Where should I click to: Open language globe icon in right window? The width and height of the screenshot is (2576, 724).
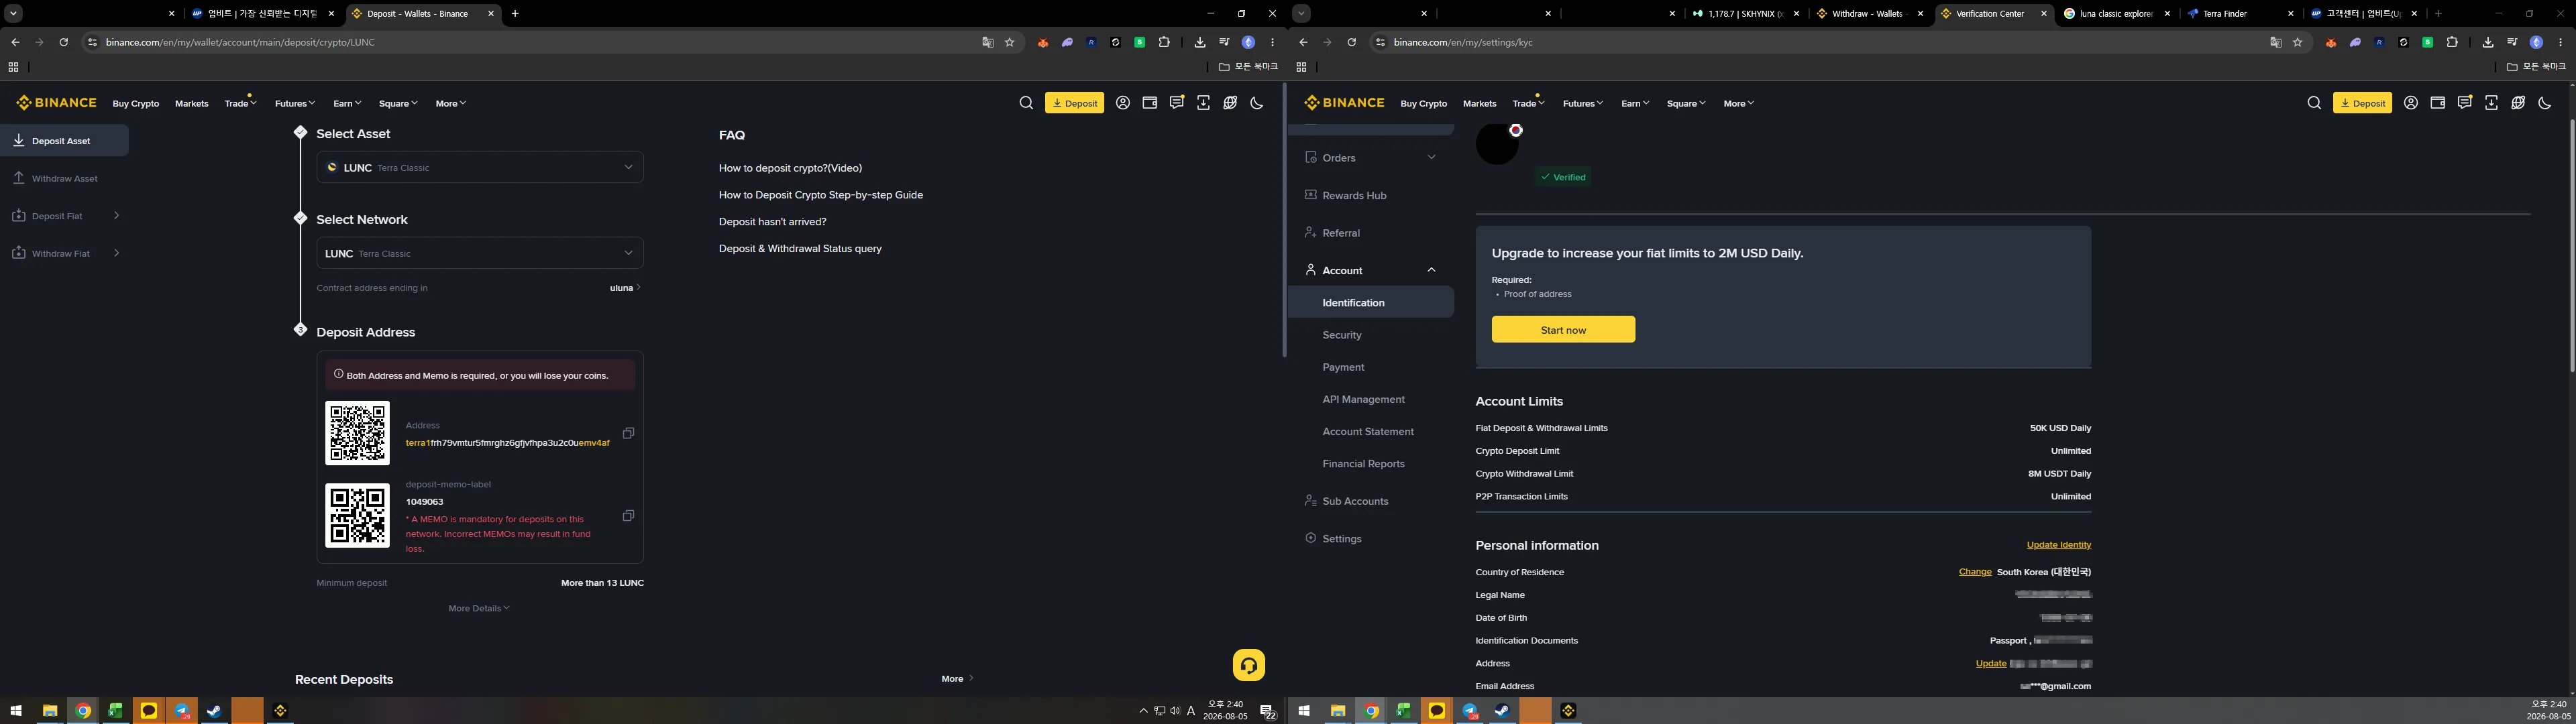[x=2518, y=103]
